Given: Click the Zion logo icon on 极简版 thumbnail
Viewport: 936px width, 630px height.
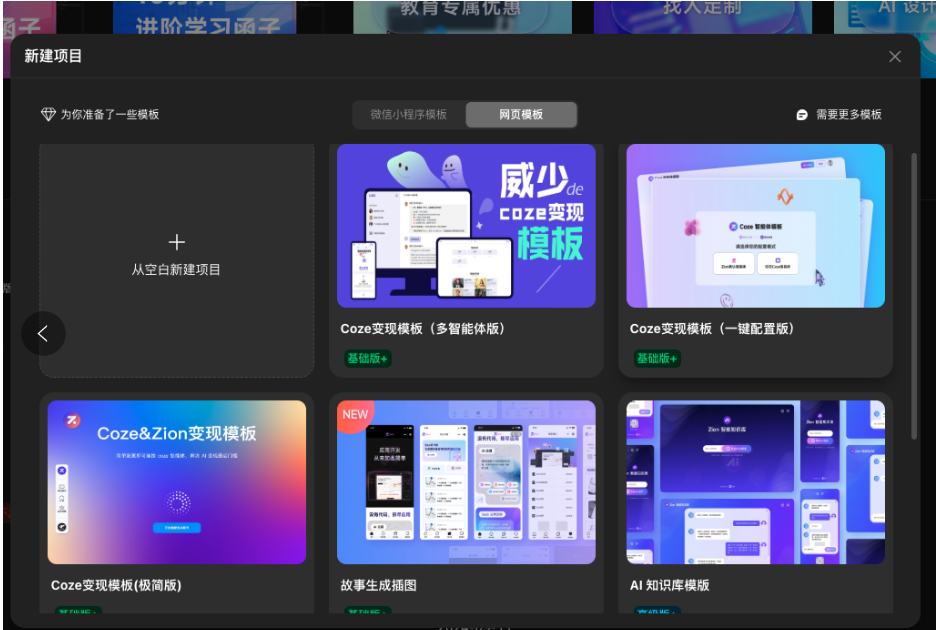Looking at the screenshot, I should tap(72, 420).
